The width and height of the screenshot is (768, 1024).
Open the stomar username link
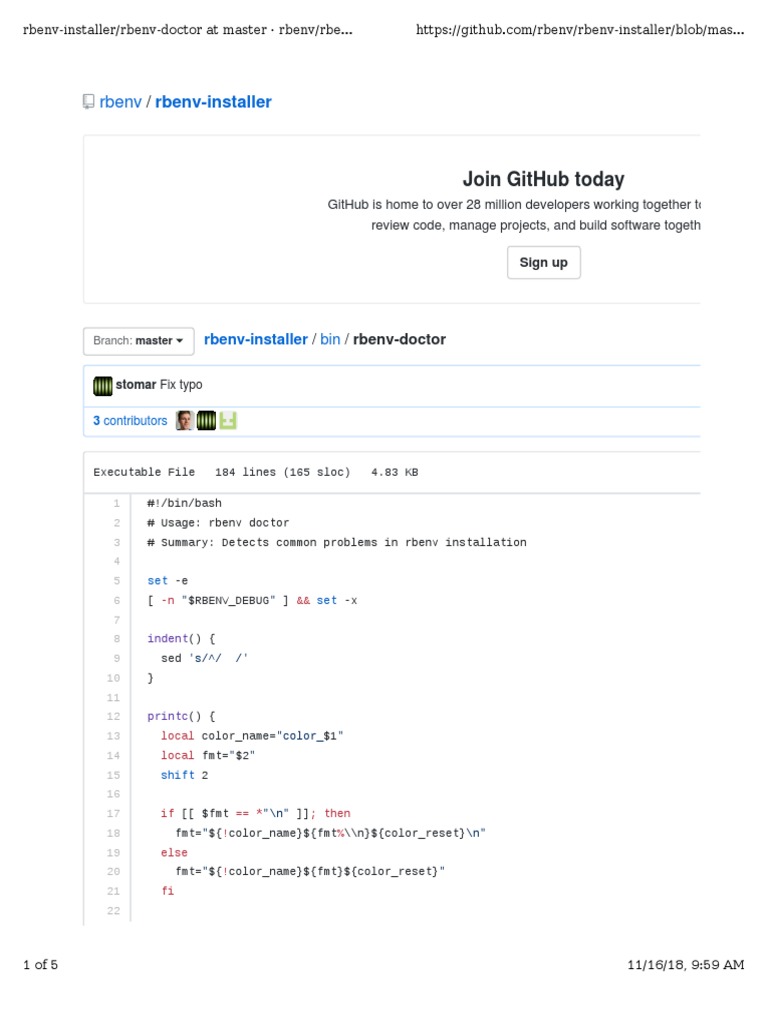[x=136, y=385]
